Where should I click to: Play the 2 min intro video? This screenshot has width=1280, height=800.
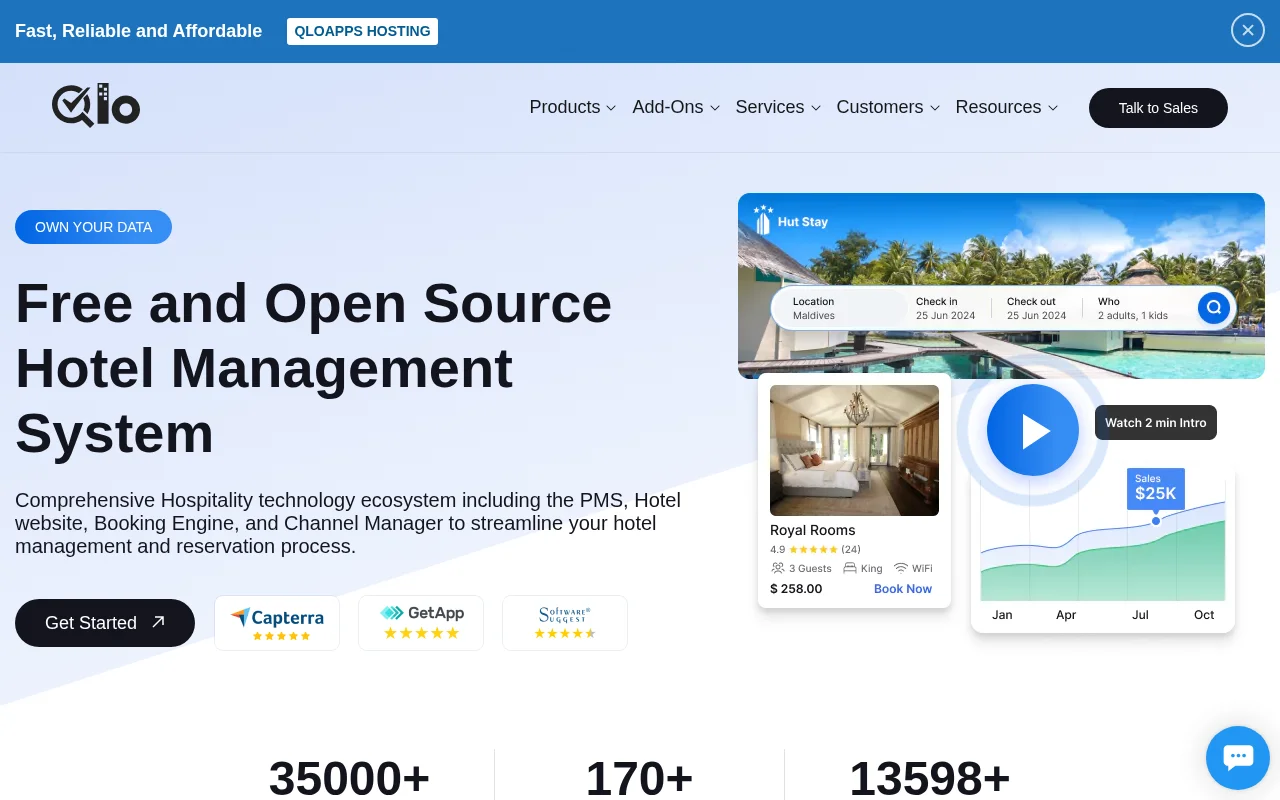(1033, 430)
